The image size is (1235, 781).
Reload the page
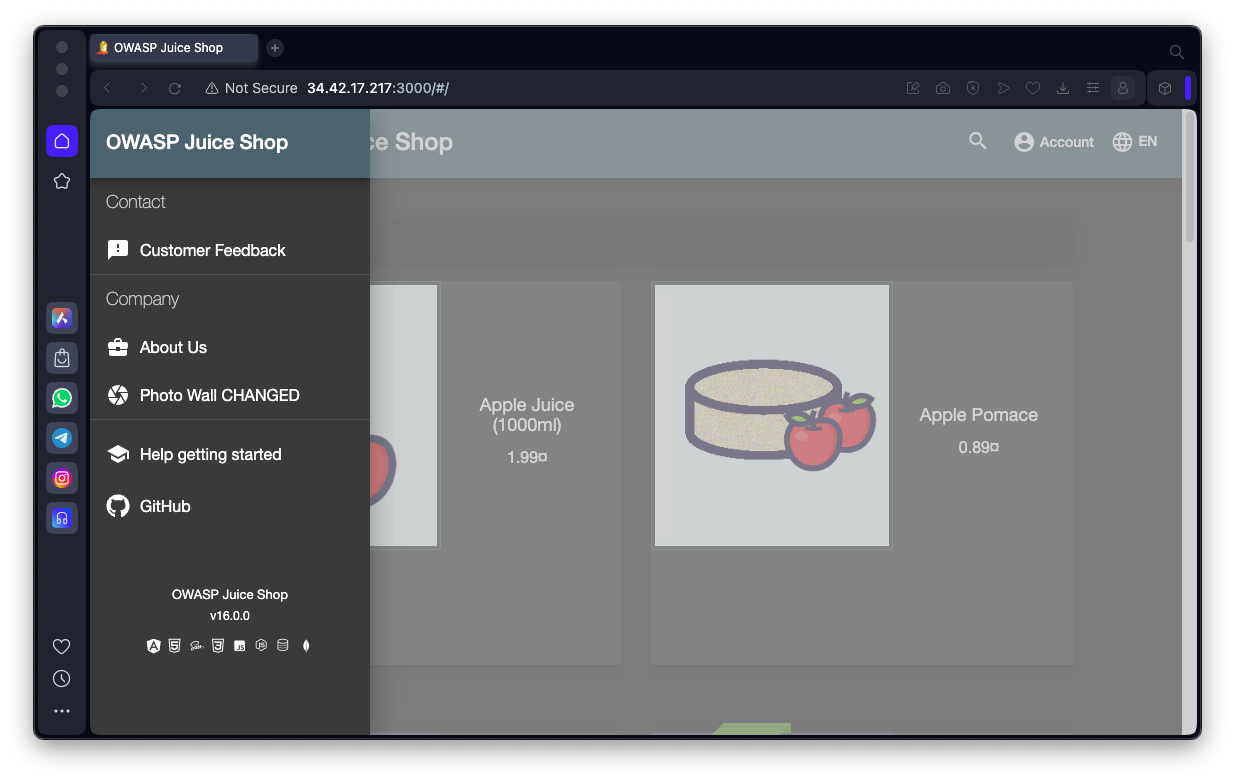pyautogui.click(x=175, y=88)
